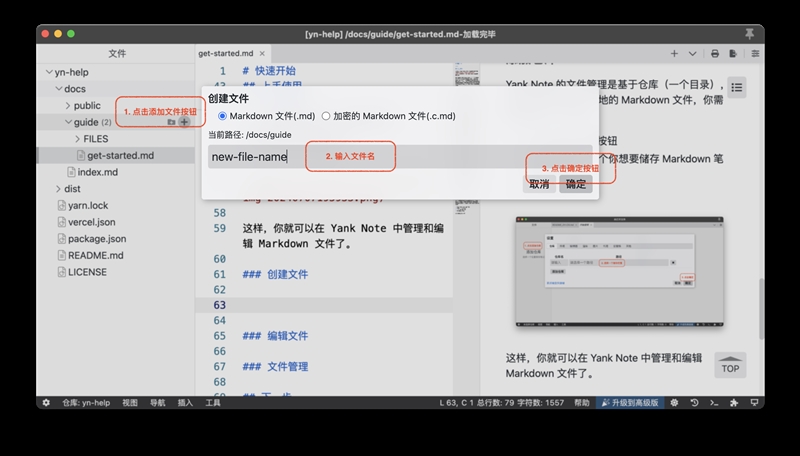Click the gear icon beside 仓库: yn-help

[46, 402]
